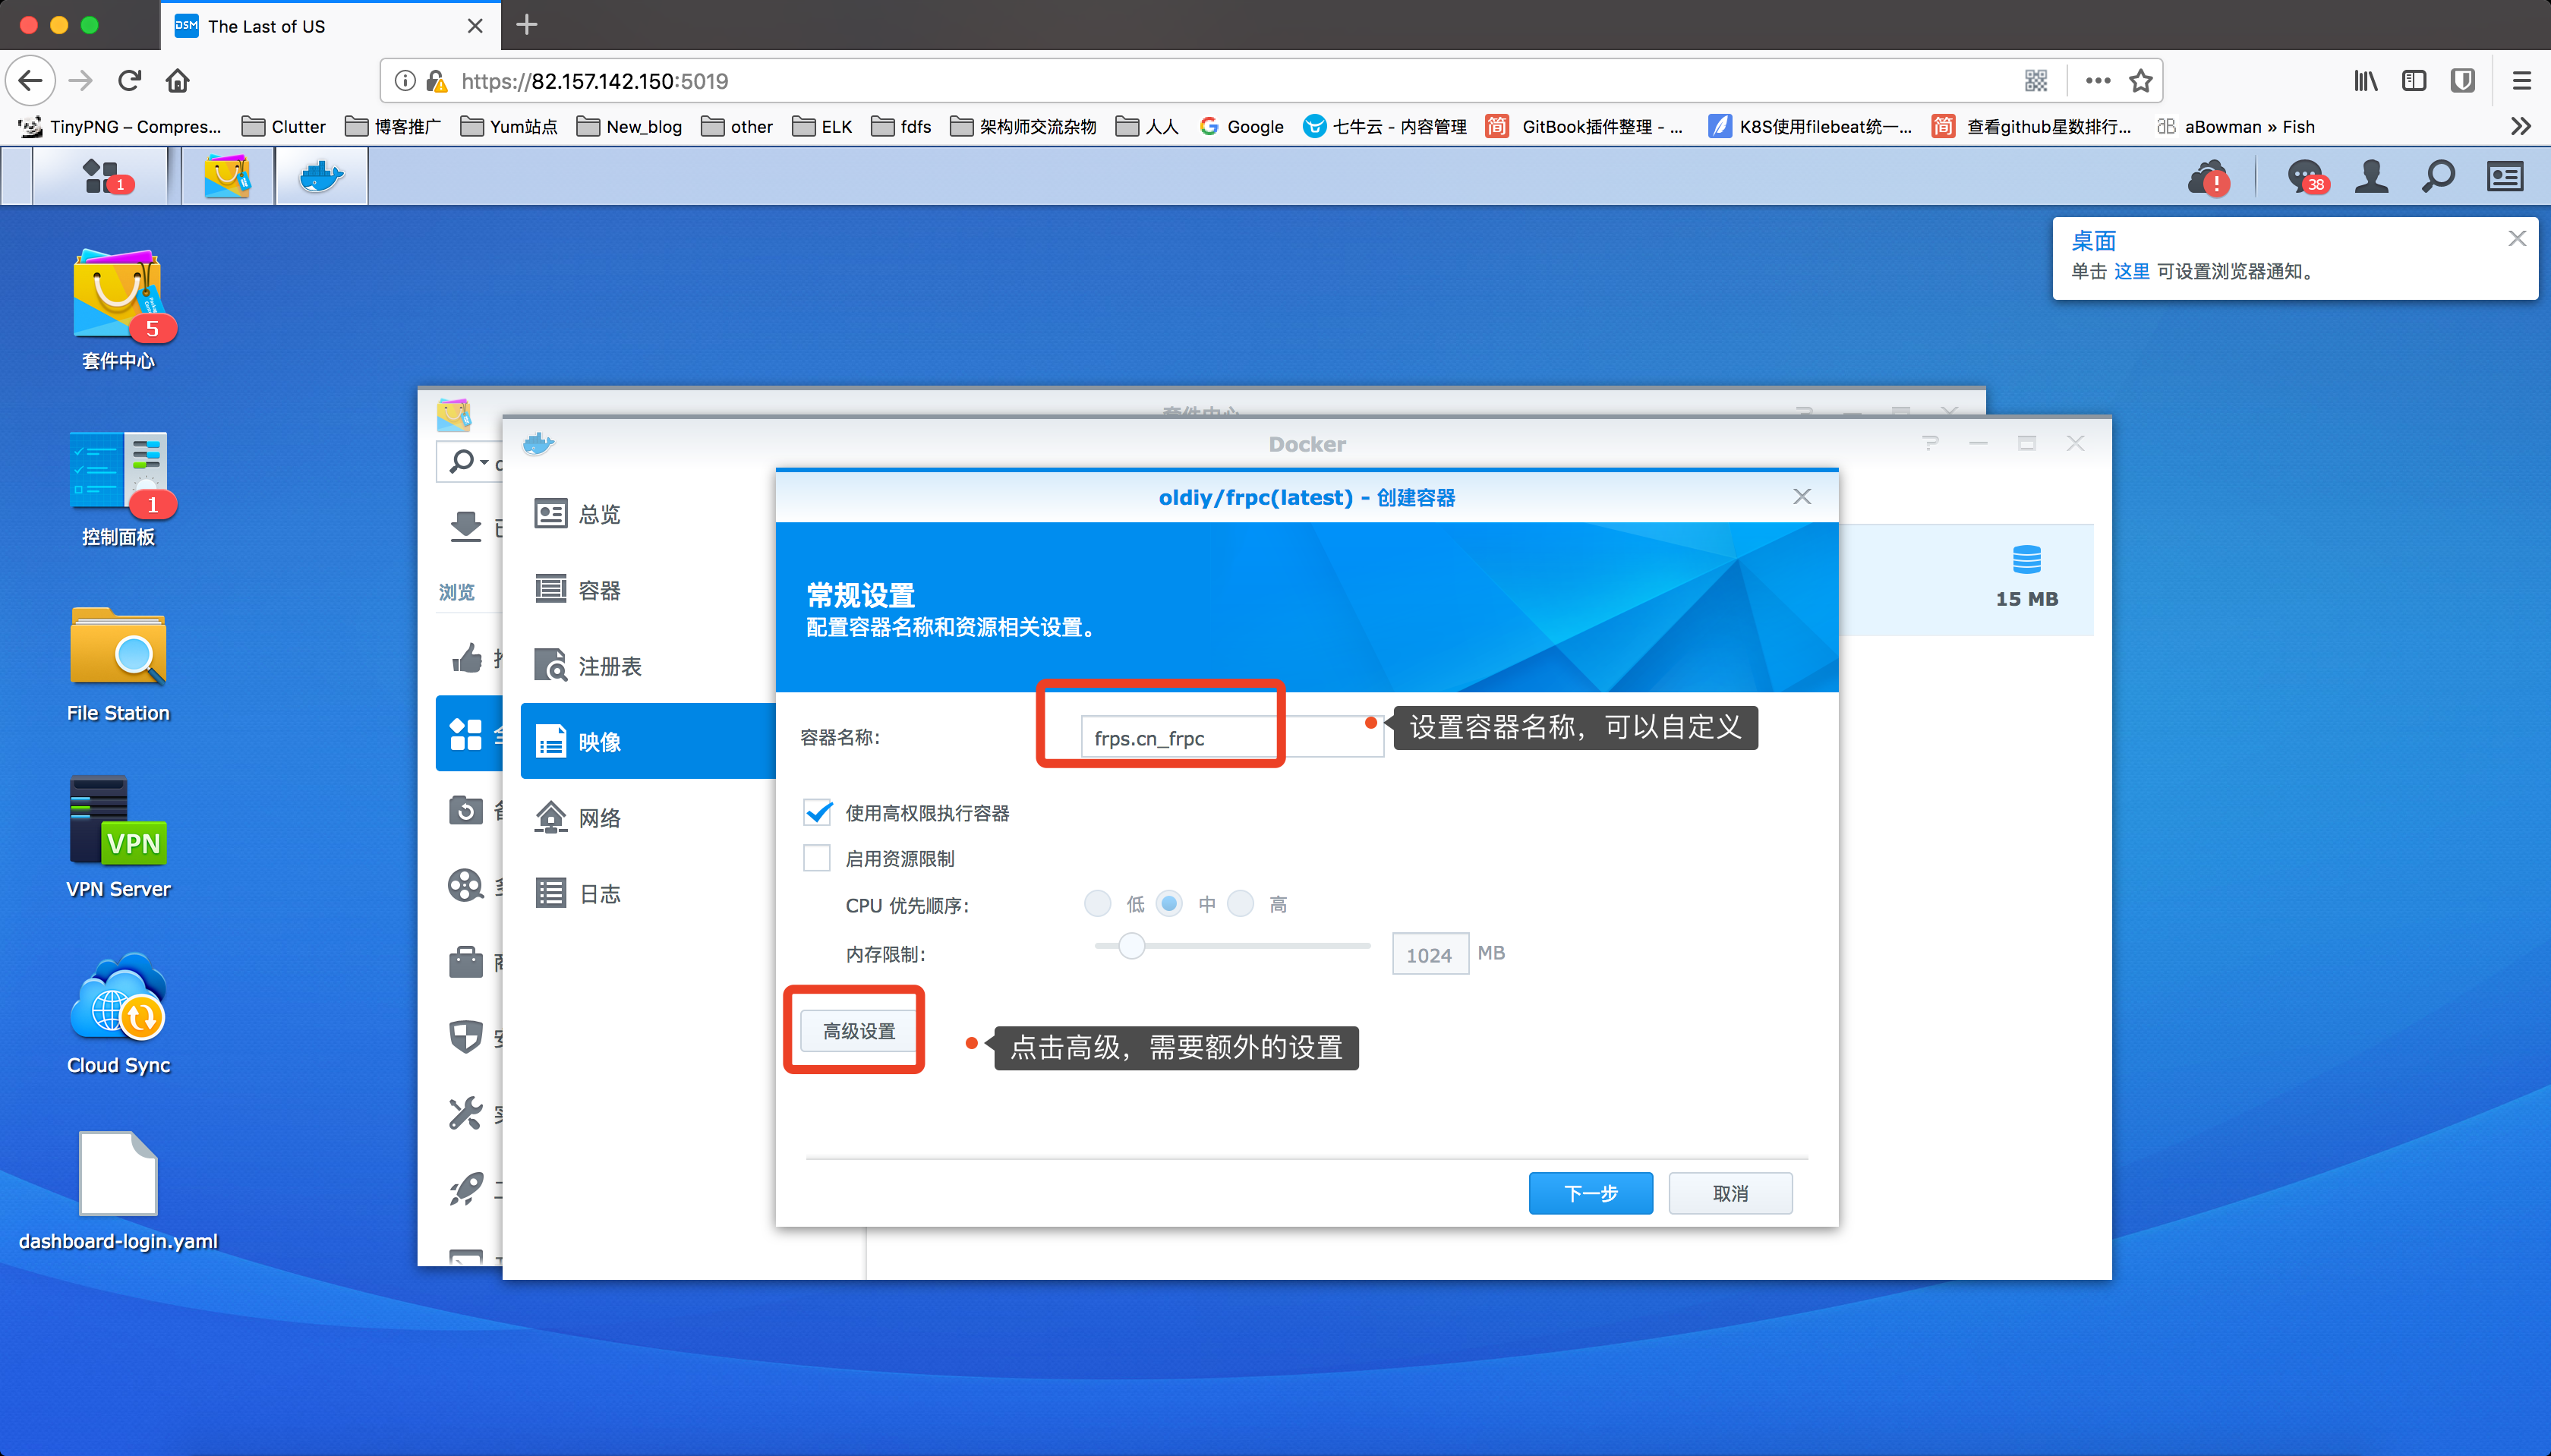The height and width of the screenshot is (1456, 2551).
Task: Click the DSM search magnifier icon
Action: pyautogui.click(x=2437, y=177)
